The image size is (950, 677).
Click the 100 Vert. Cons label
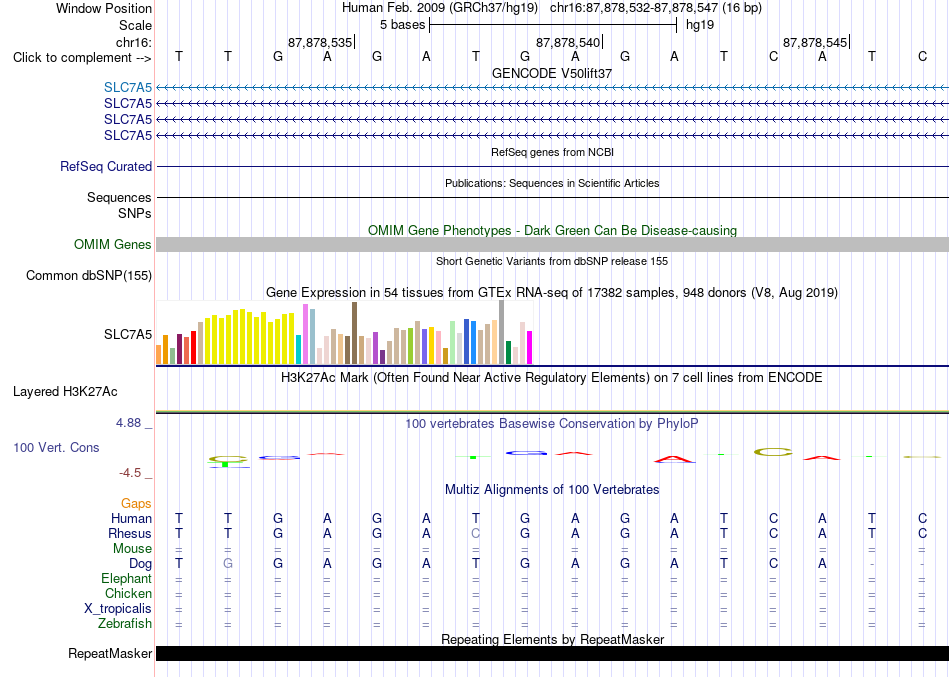pos(56,447)
